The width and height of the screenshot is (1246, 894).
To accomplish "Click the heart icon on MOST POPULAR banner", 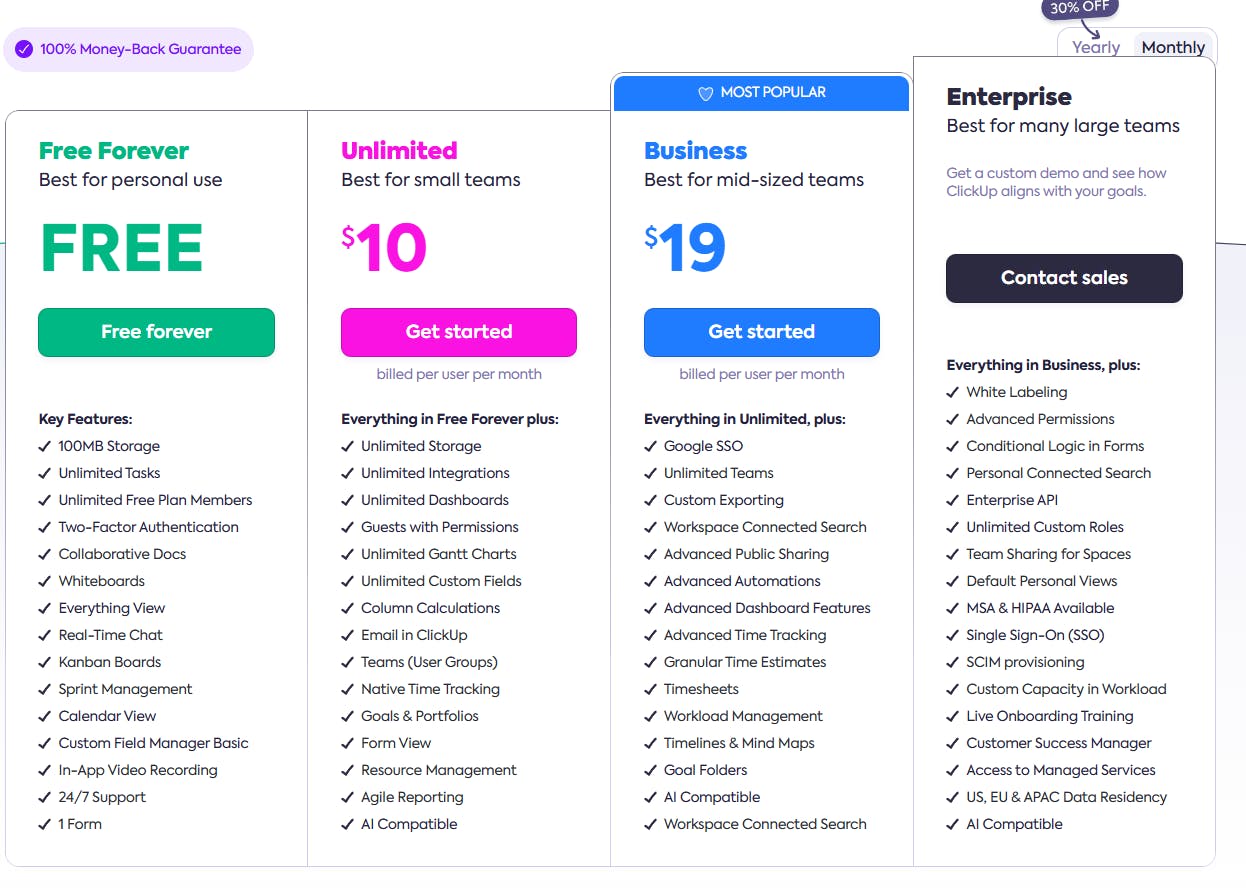I will click(x=706, y=92).
